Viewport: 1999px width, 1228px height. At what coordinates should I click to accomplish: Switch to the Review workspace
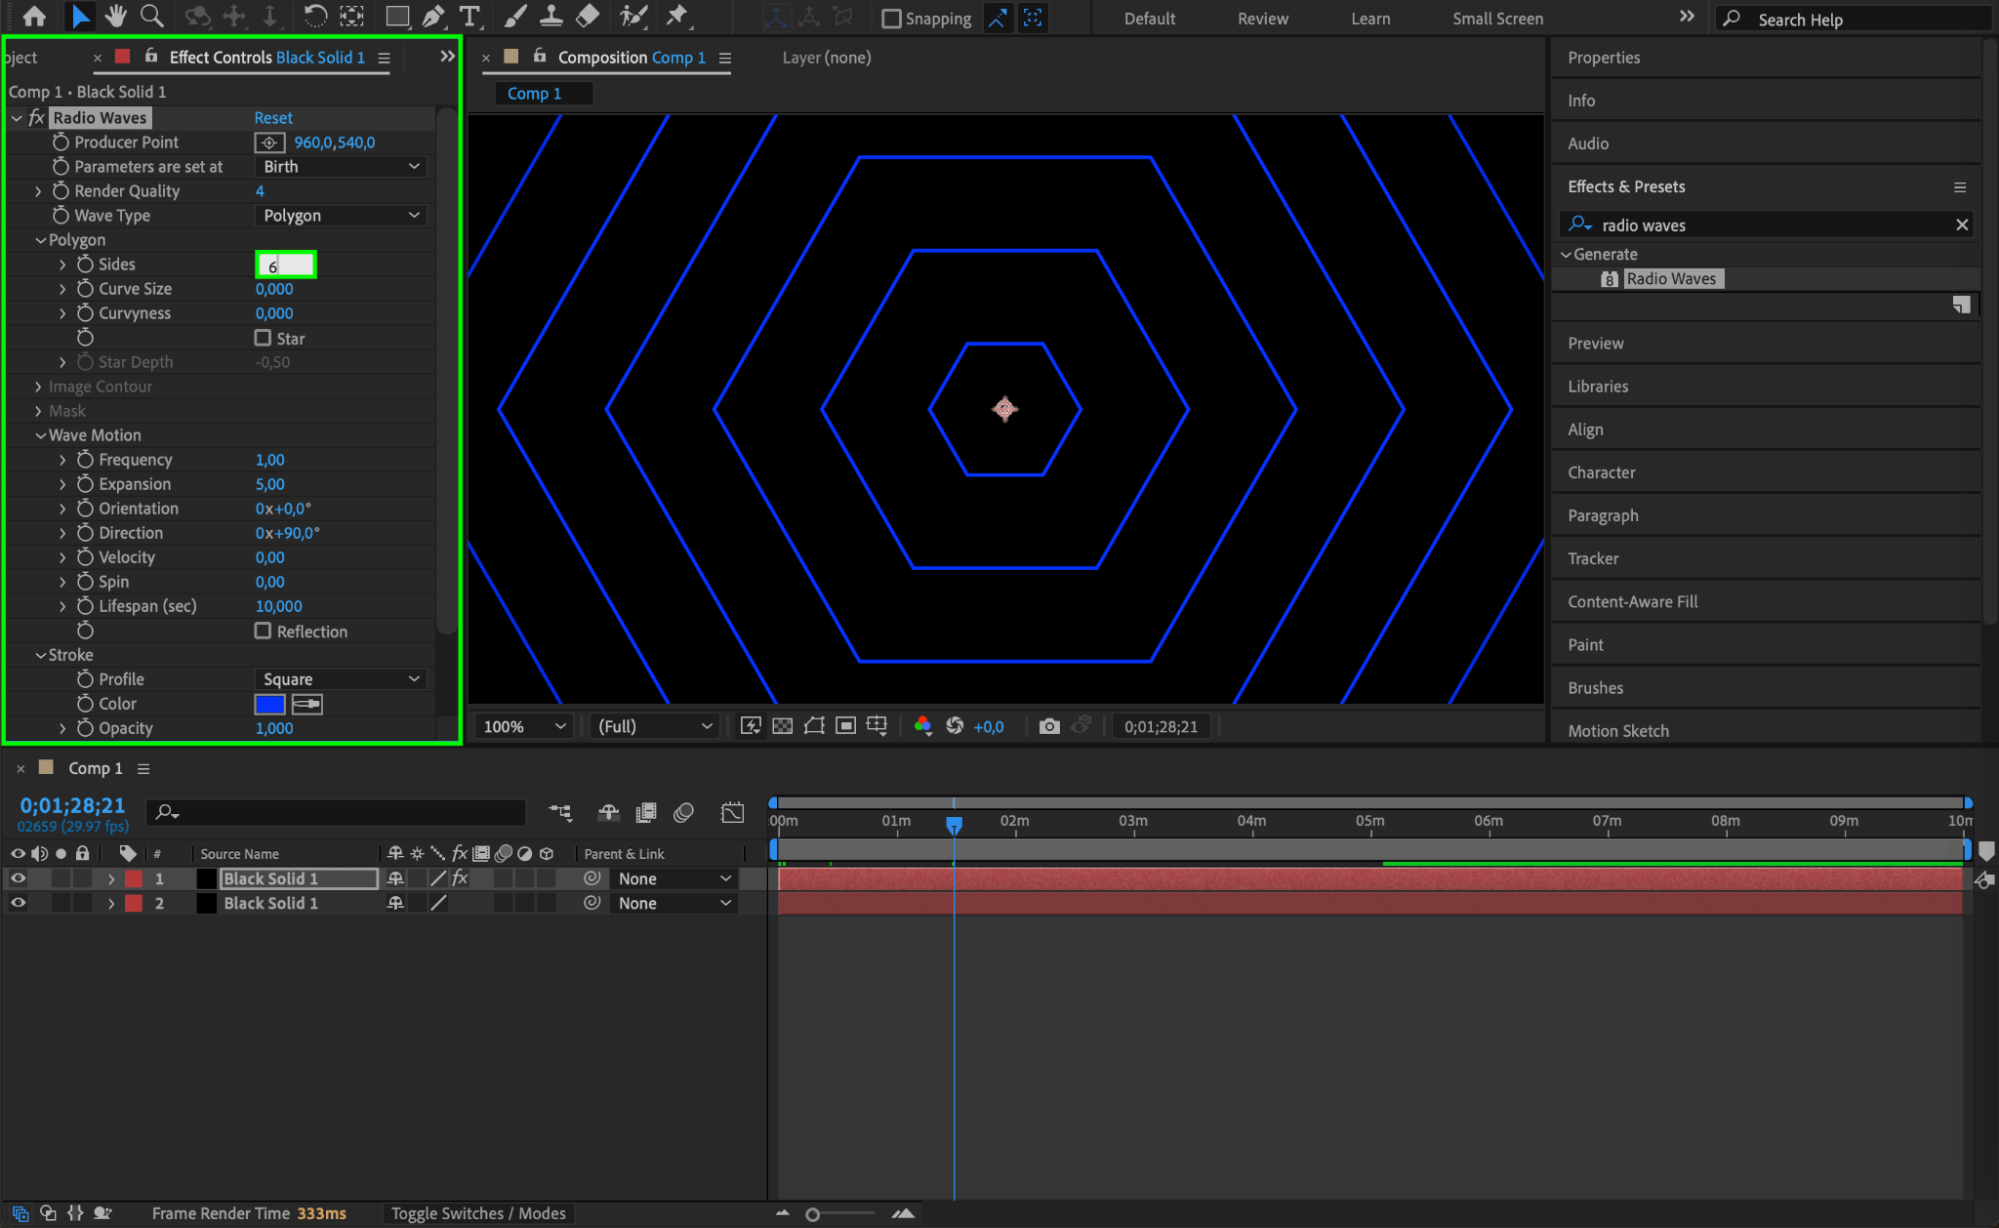1262,18
